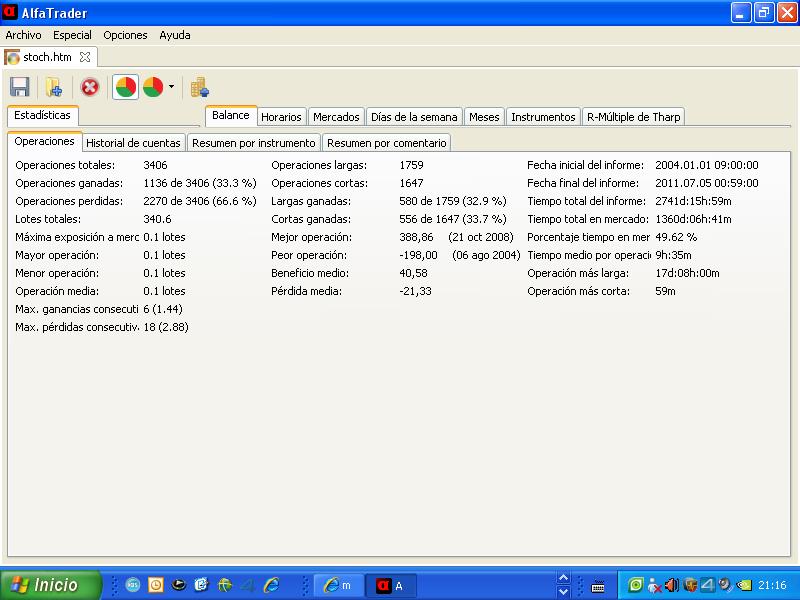
Task: Open the Archivo menu
Action: click(x=24, y=35)
